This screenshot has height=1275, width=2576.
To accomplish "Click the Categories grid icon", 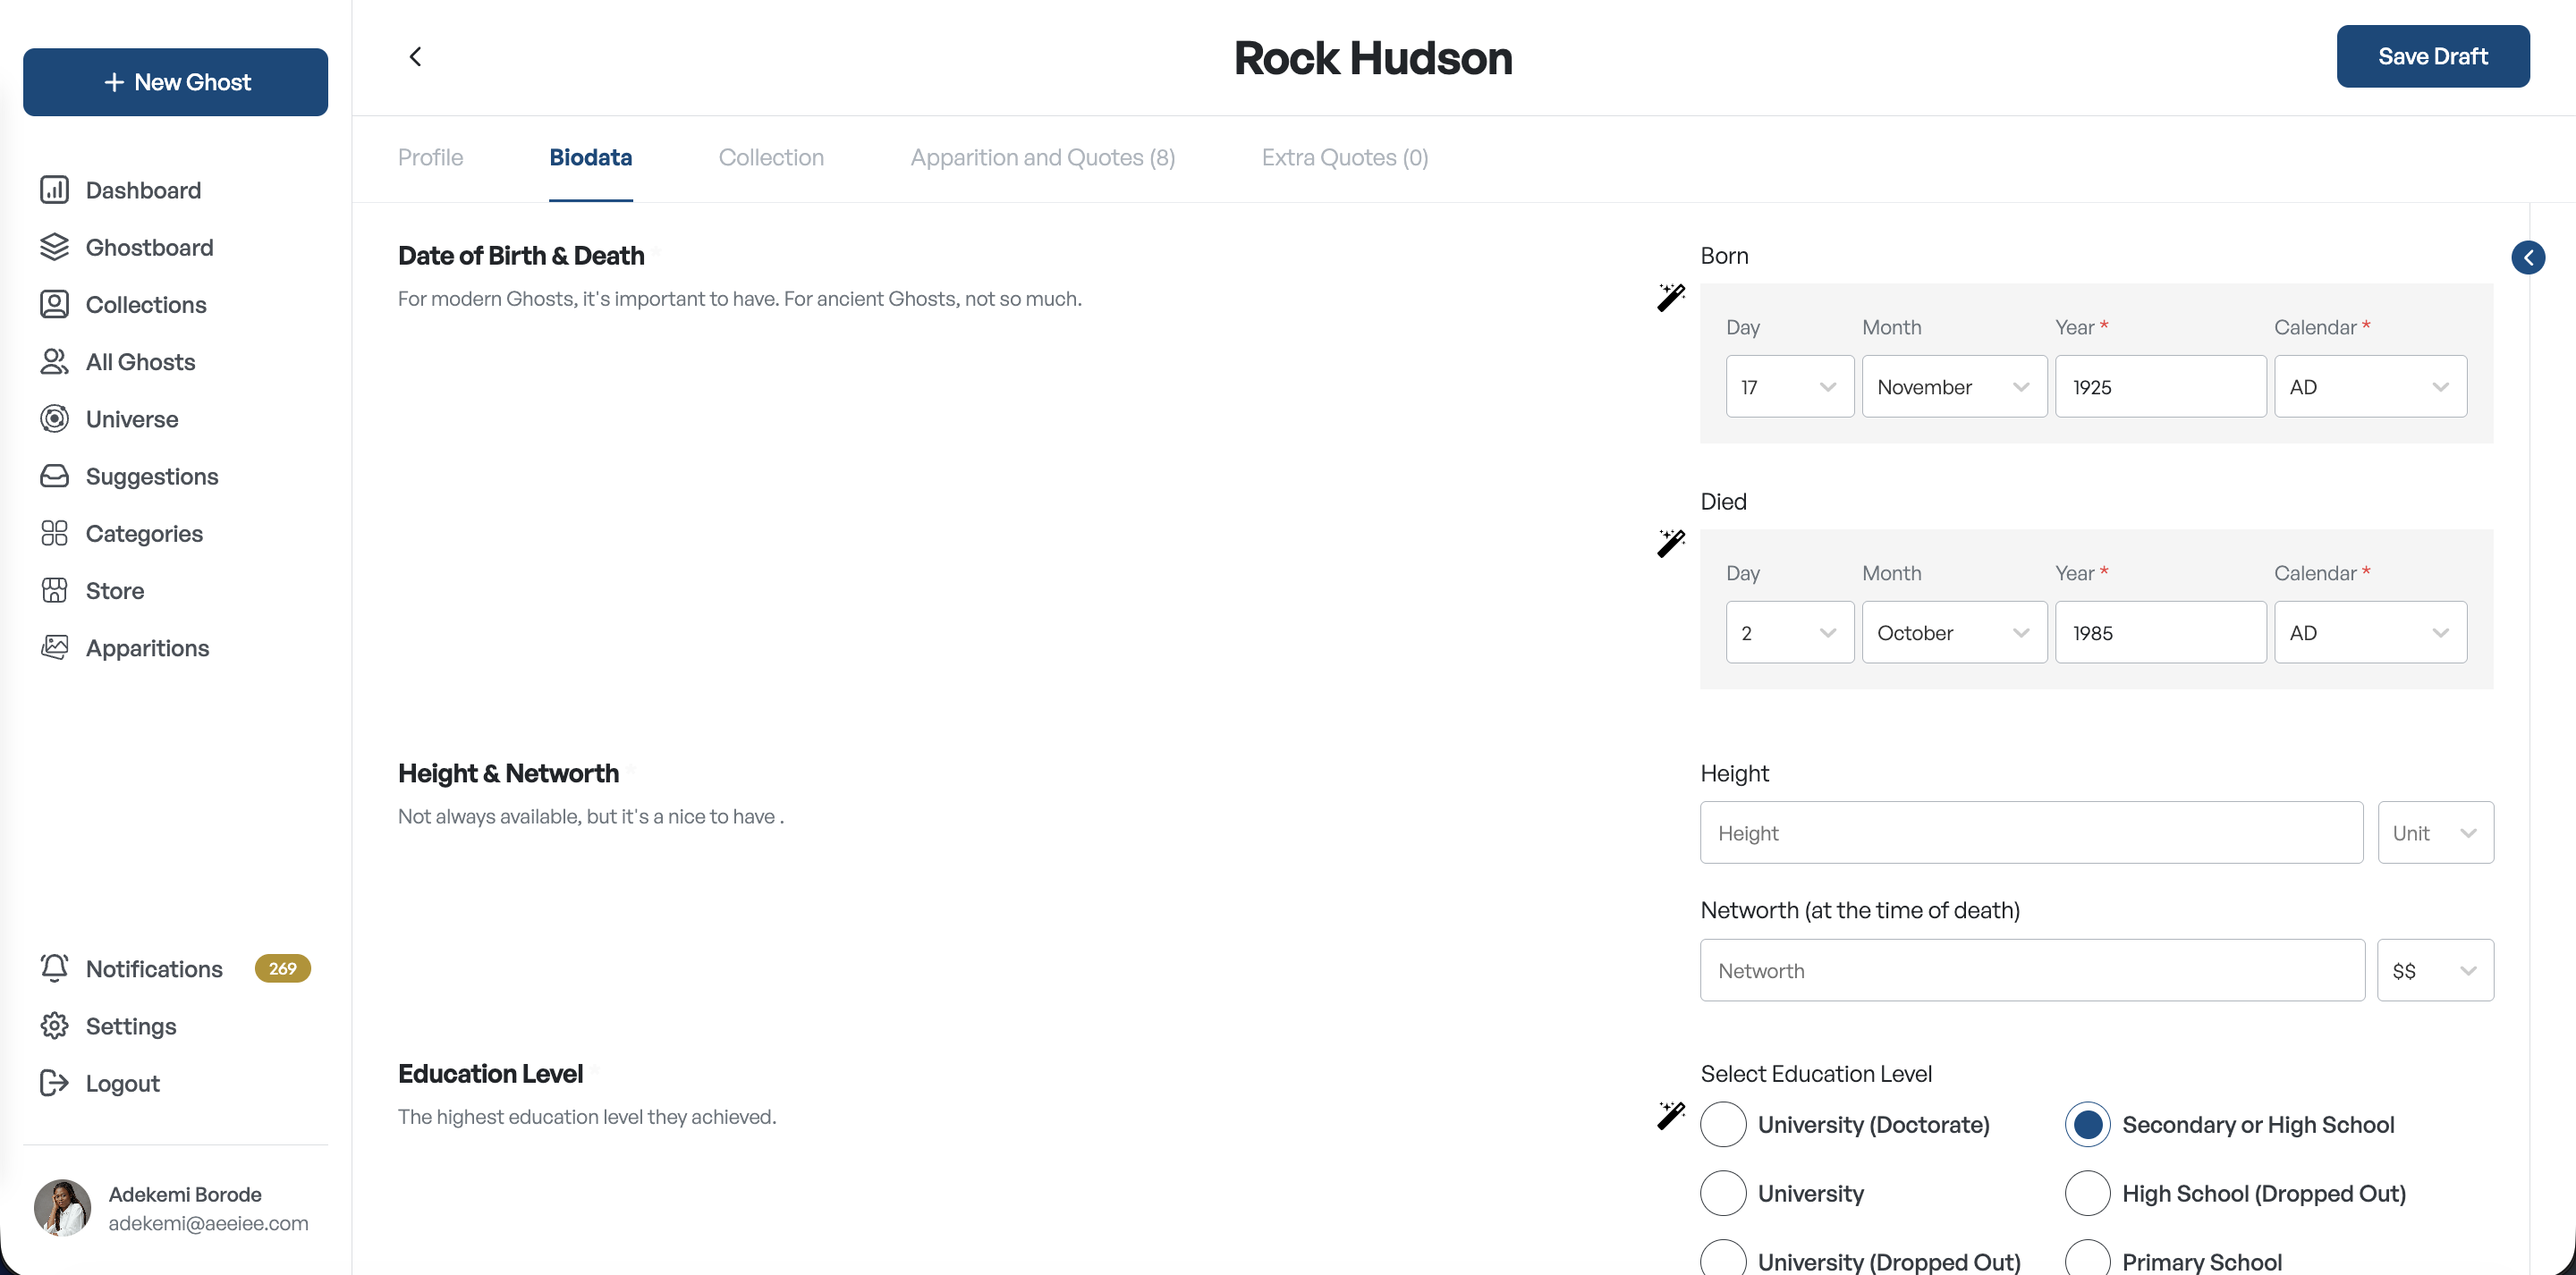I will [x=54, y=533].
